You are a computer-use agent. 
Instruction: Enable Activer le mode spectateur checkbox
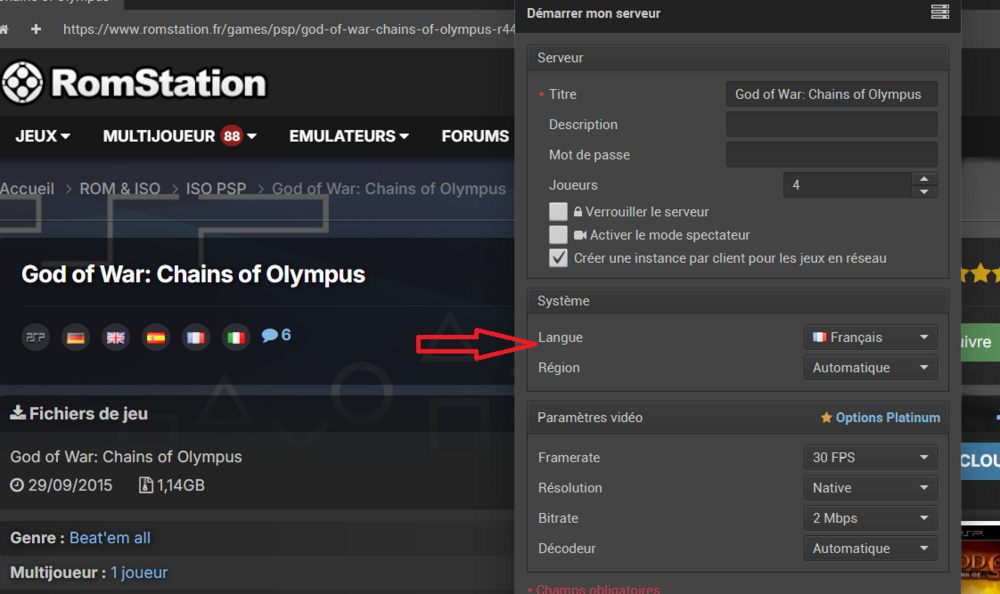click(558, 235)
